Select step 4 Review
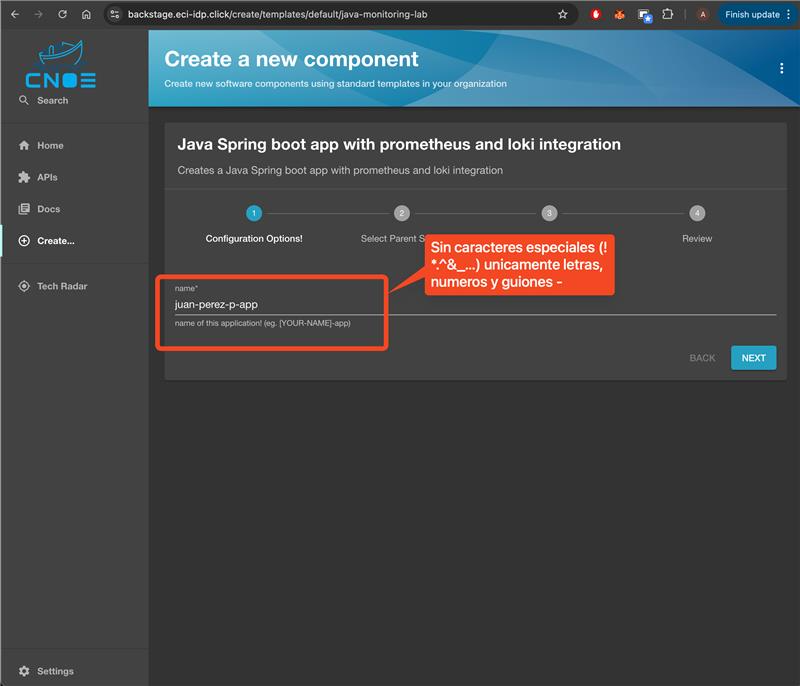Screen dimensions: 800x686 [697, 213]
